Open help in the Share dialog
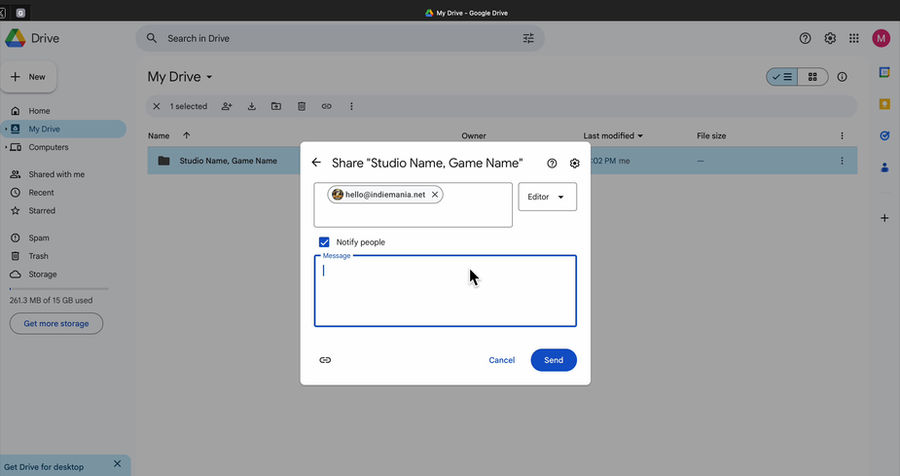900x476 pixels. [x=552, y=163]
